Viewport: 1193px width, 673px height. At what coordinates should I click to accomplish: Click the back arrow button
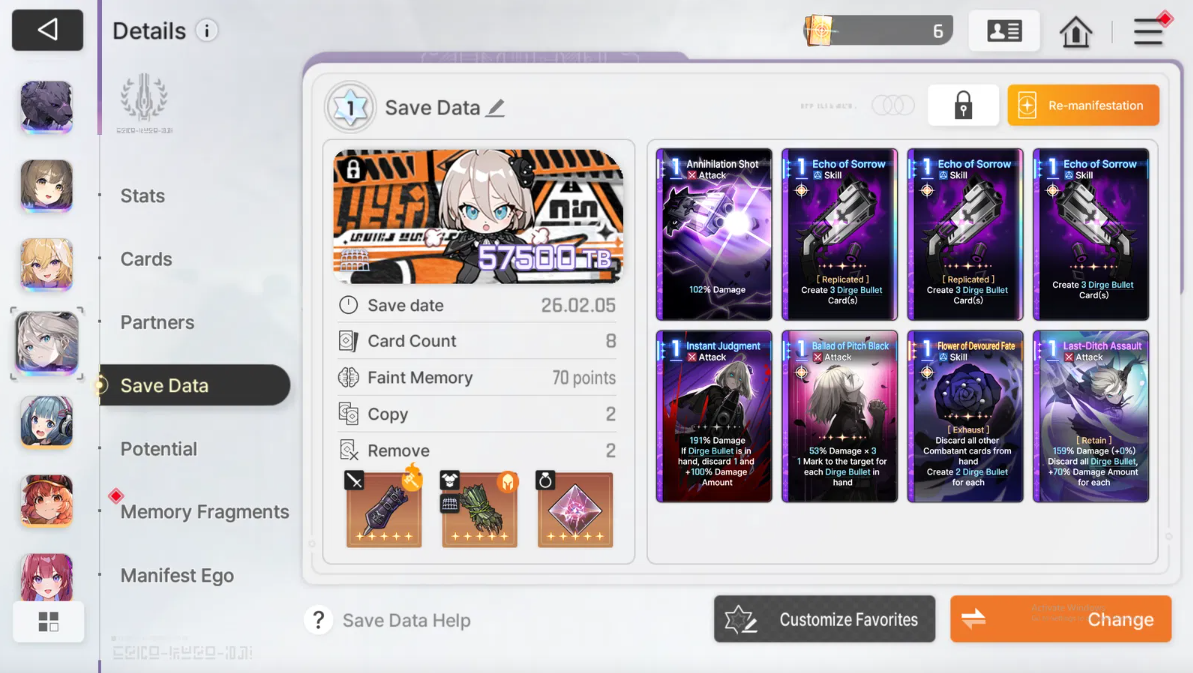pos(47,30)
